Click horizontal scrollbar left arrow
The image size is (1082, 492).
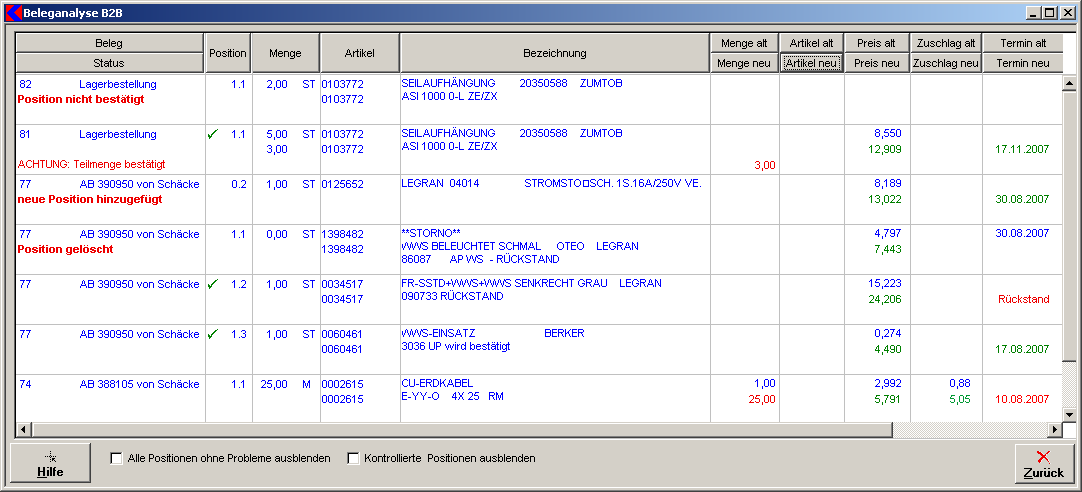pos(23,430)
